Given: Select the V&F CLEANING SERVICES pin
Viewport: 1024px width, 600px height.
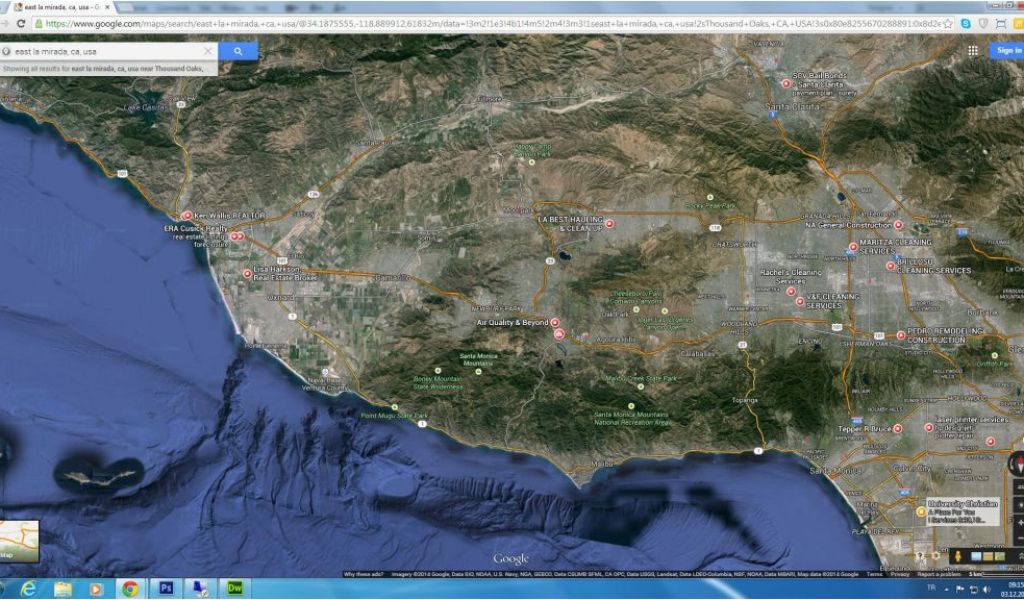Looking at the screenshot, I should (799, 301).
